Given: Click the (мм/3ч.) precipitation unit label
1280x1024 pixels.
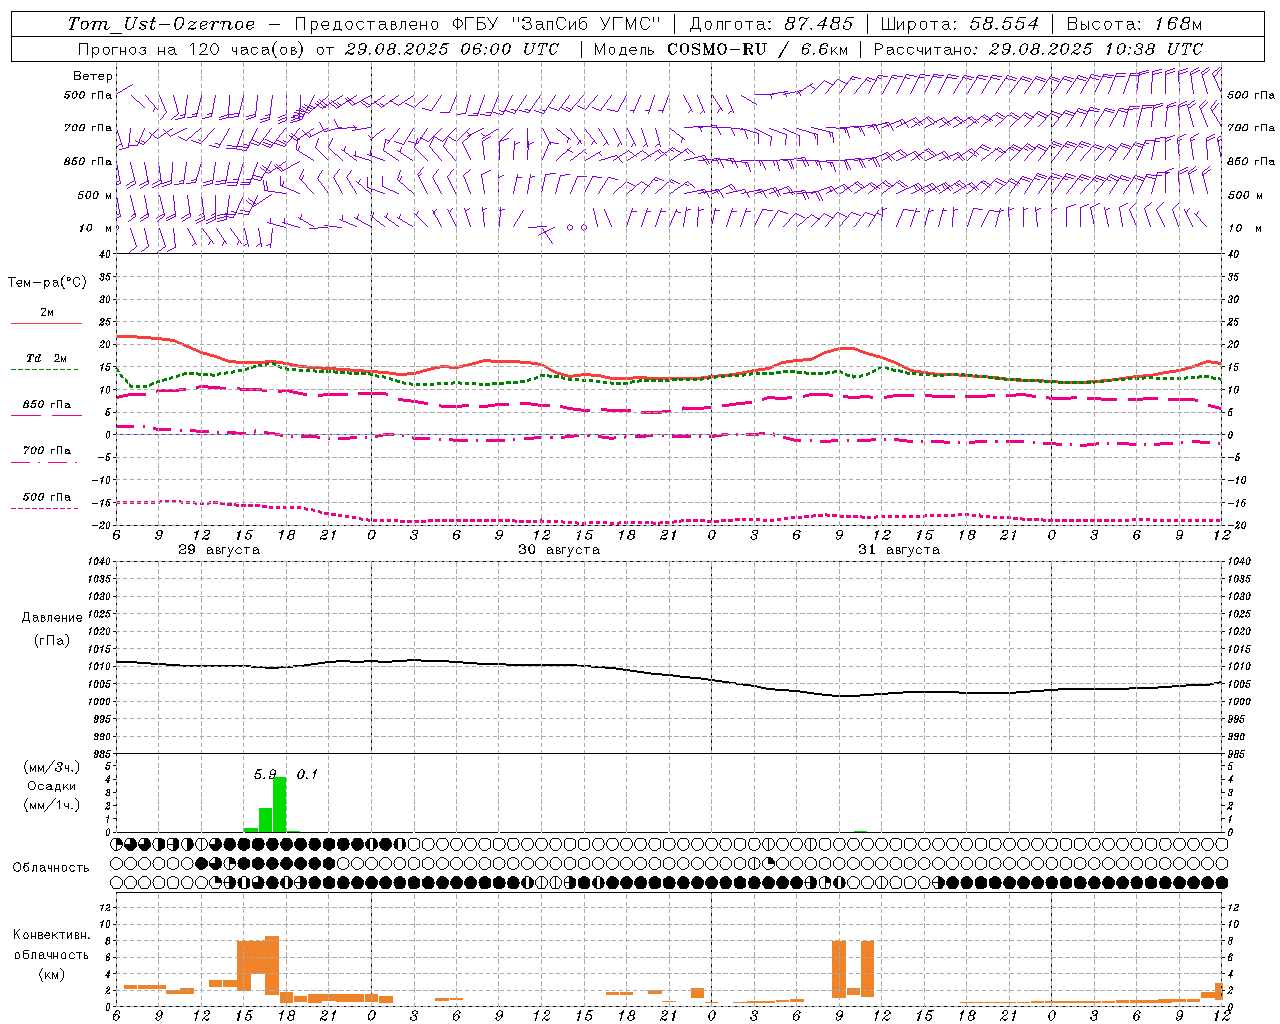Looking at the screenshot, I should (x=52, y=767).
